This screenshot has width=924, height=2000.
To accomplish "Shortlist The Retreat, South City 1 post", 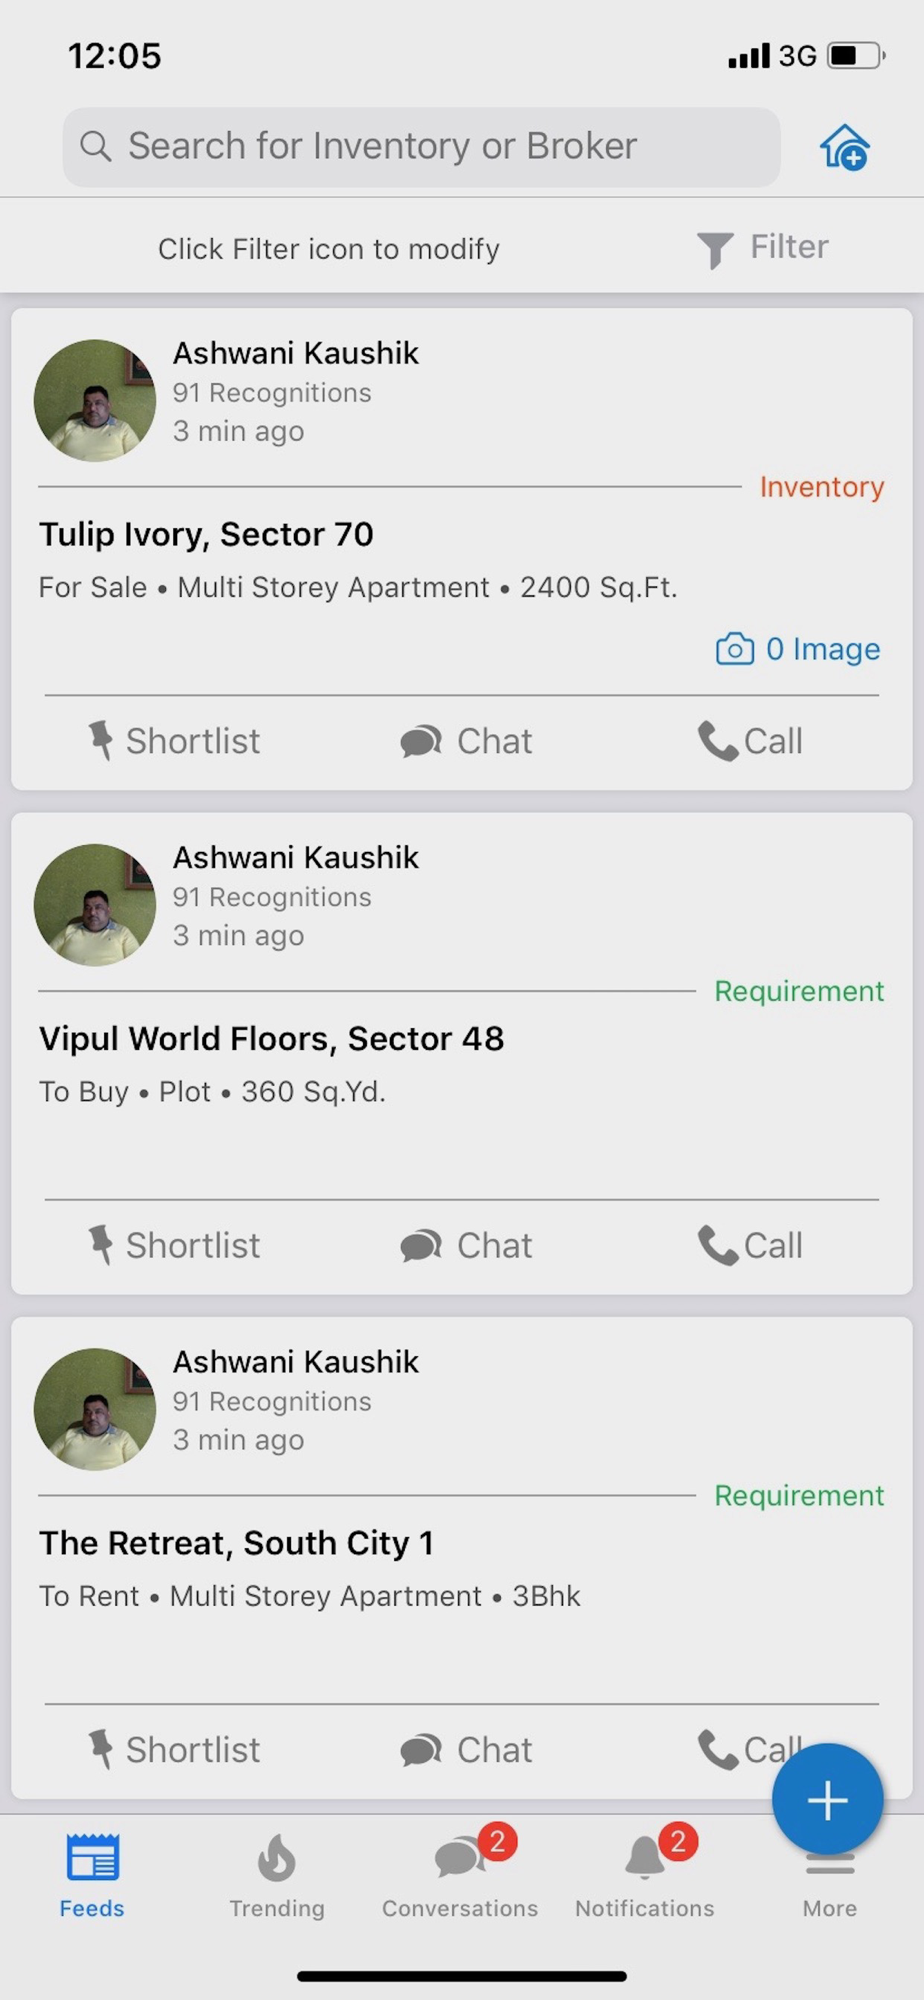I will pyautogui.click(x=174, y=1749).
